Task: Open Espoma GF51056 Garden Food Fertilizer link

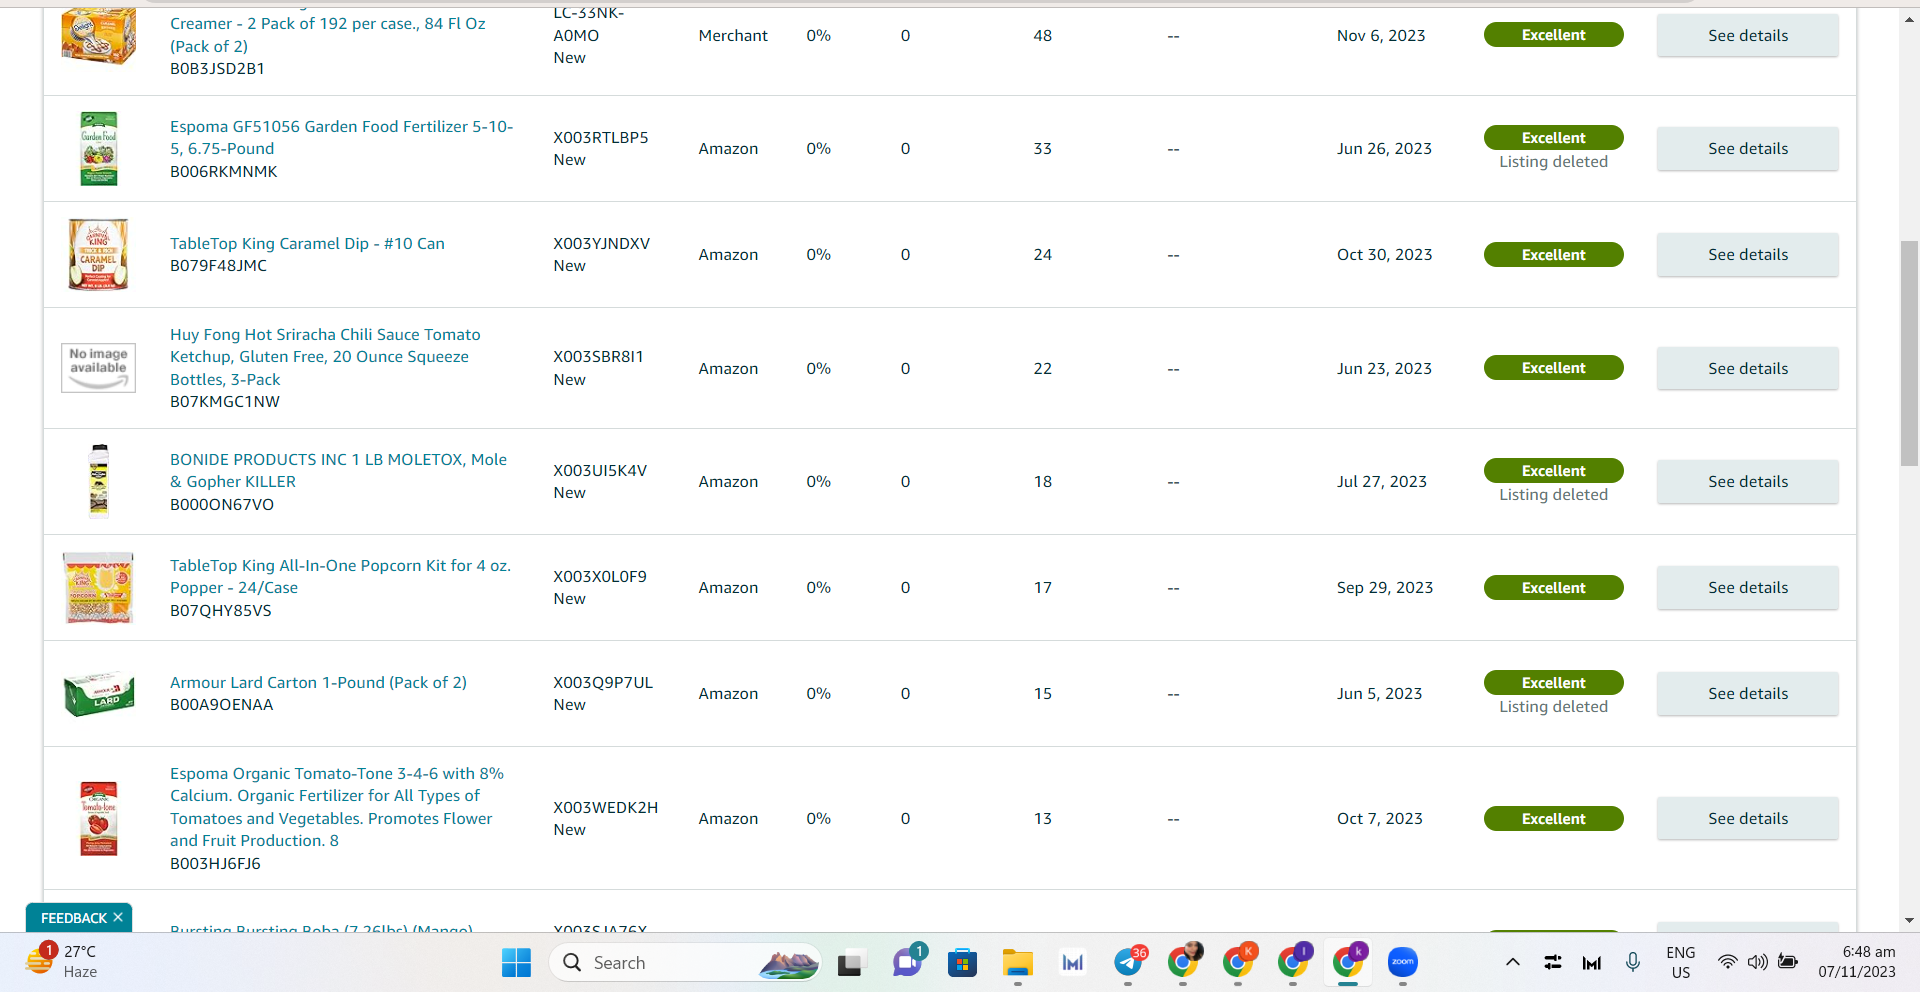Action: [x=341, y=138]
